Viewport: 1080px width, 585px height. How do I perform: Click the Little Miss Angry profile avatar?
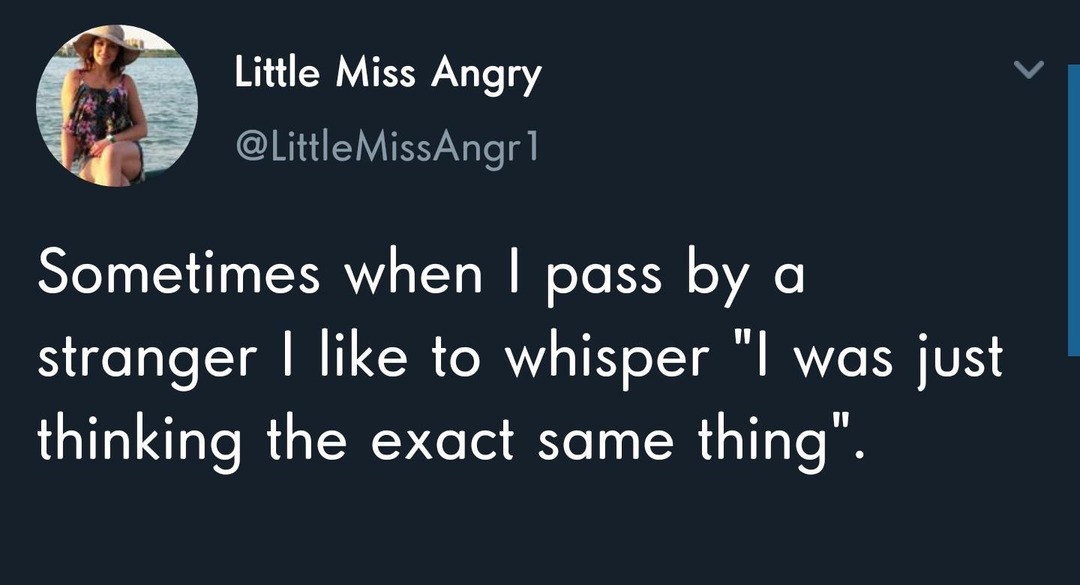coord(115,105)
